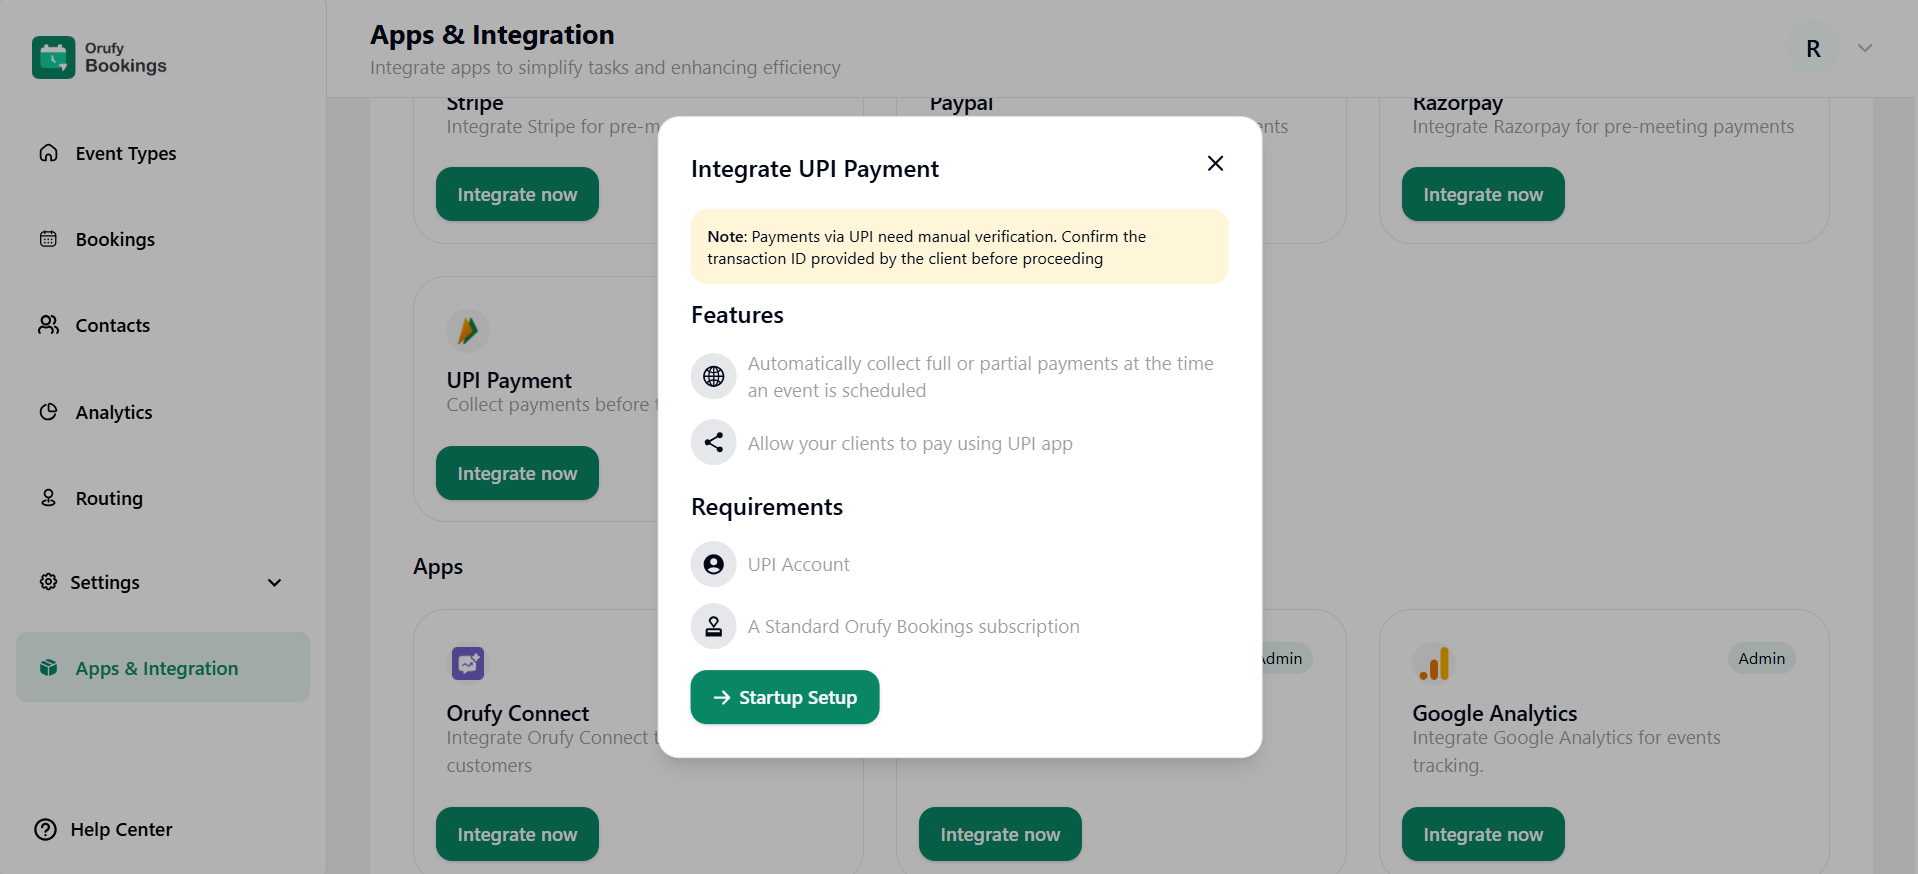Click Integrate now under UPI Payment
1918x874 pixels.
tap(517, 473)
